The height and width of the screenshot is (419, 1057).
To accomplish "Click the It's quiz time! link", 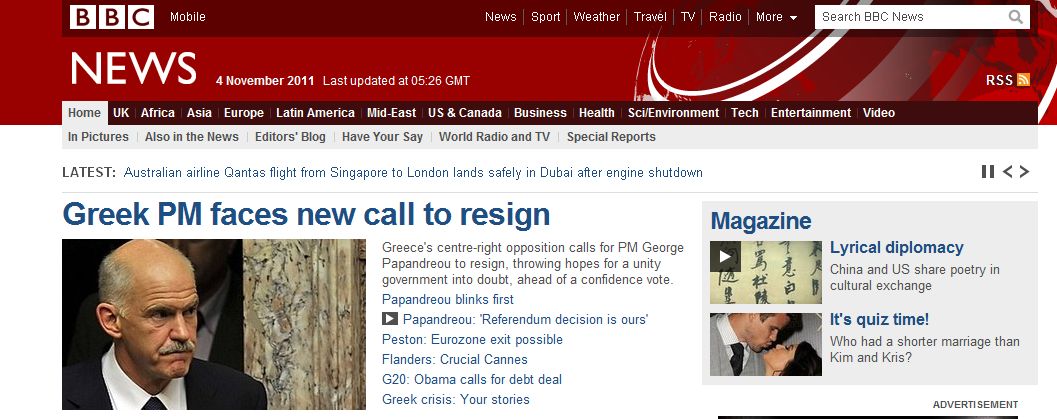I will [x=879, y=319].
